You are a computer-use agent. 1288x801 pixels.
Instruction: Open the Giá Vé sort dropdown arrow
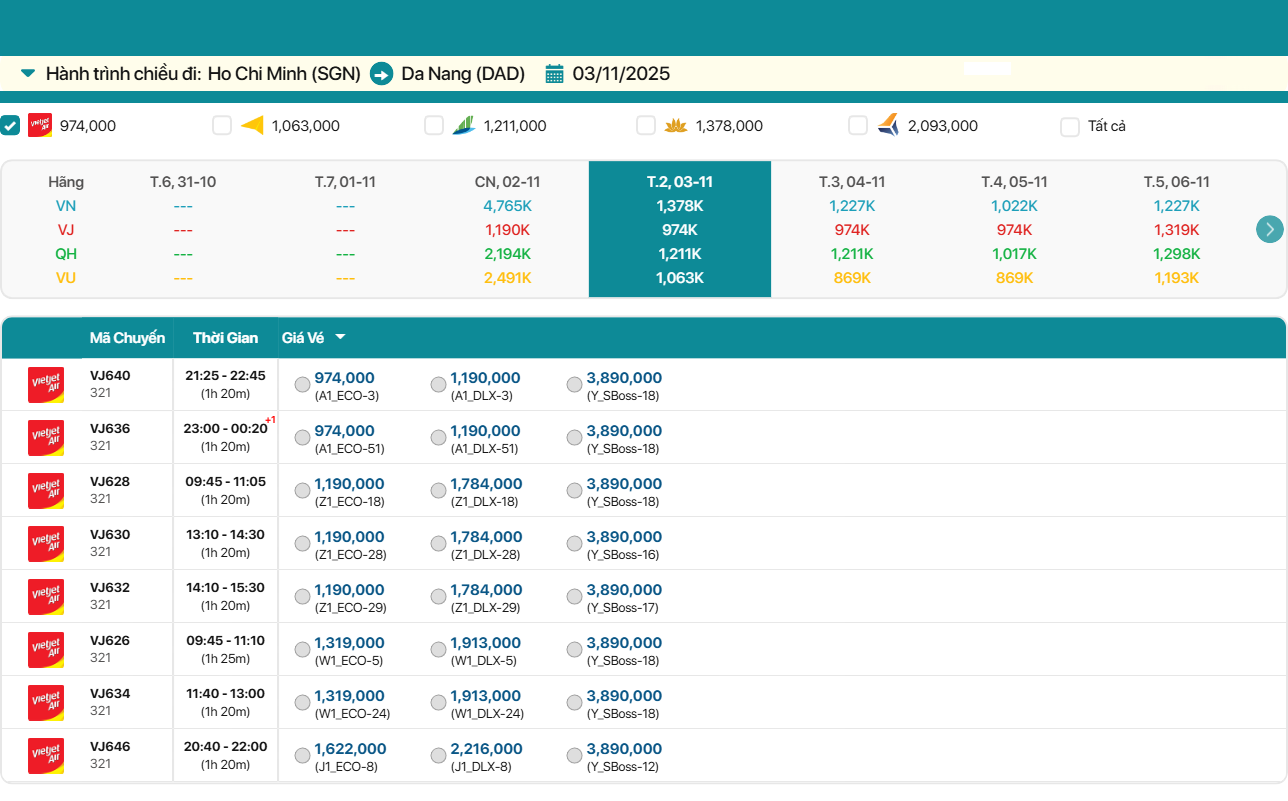[340, 338]
